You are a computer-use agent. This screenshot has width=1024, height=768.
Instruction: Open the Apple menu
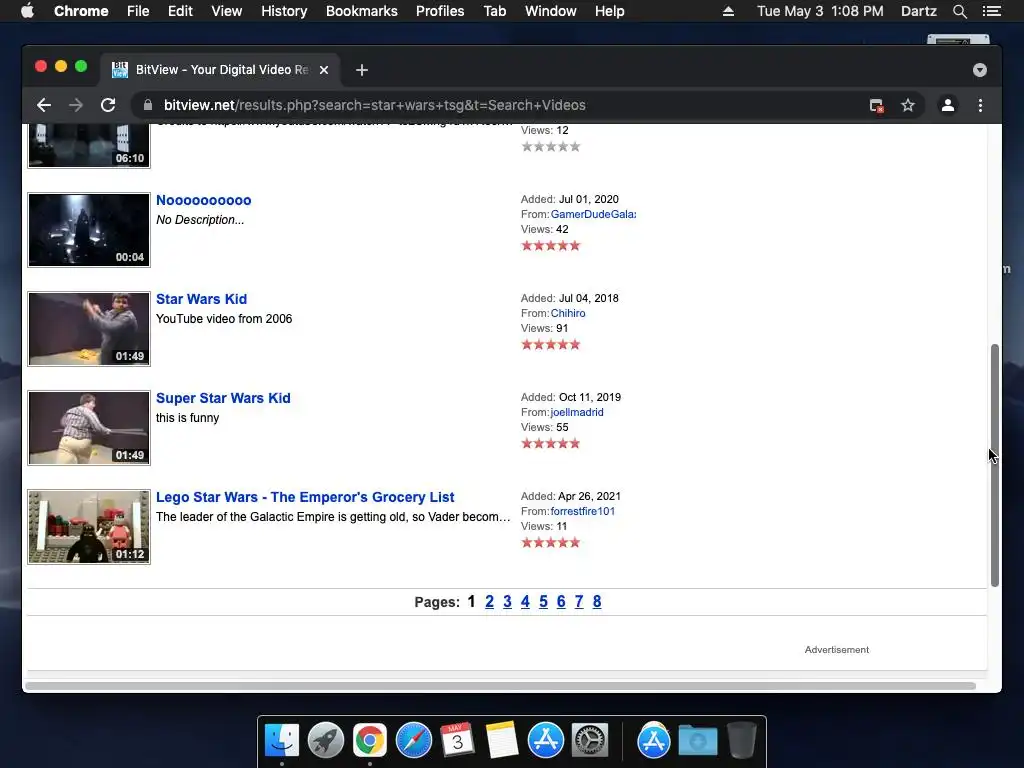pos(27,11)
